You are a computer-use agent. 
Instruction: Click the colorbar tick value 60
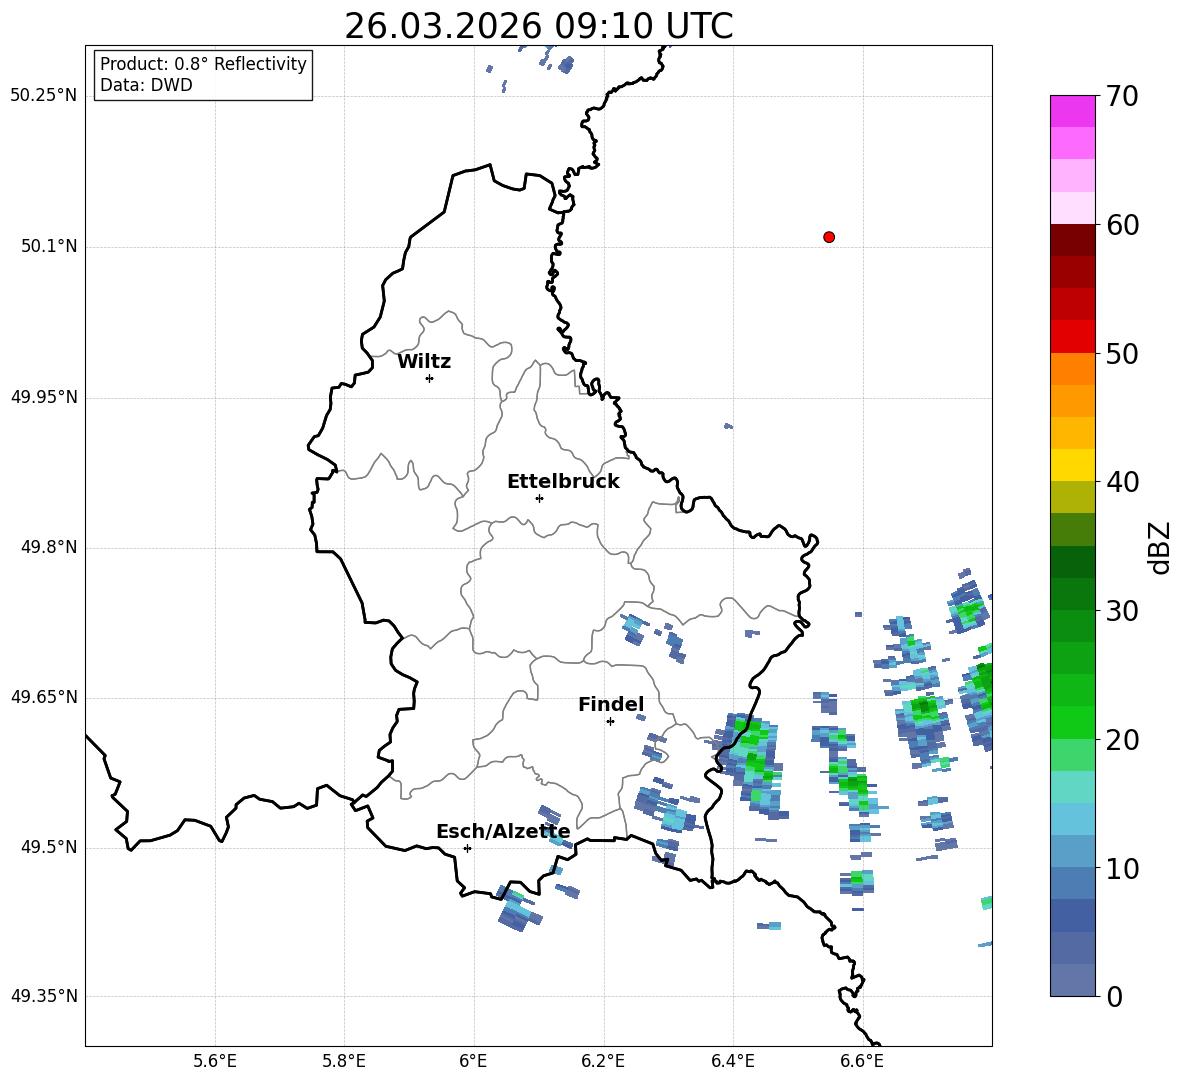(1122, 225)
